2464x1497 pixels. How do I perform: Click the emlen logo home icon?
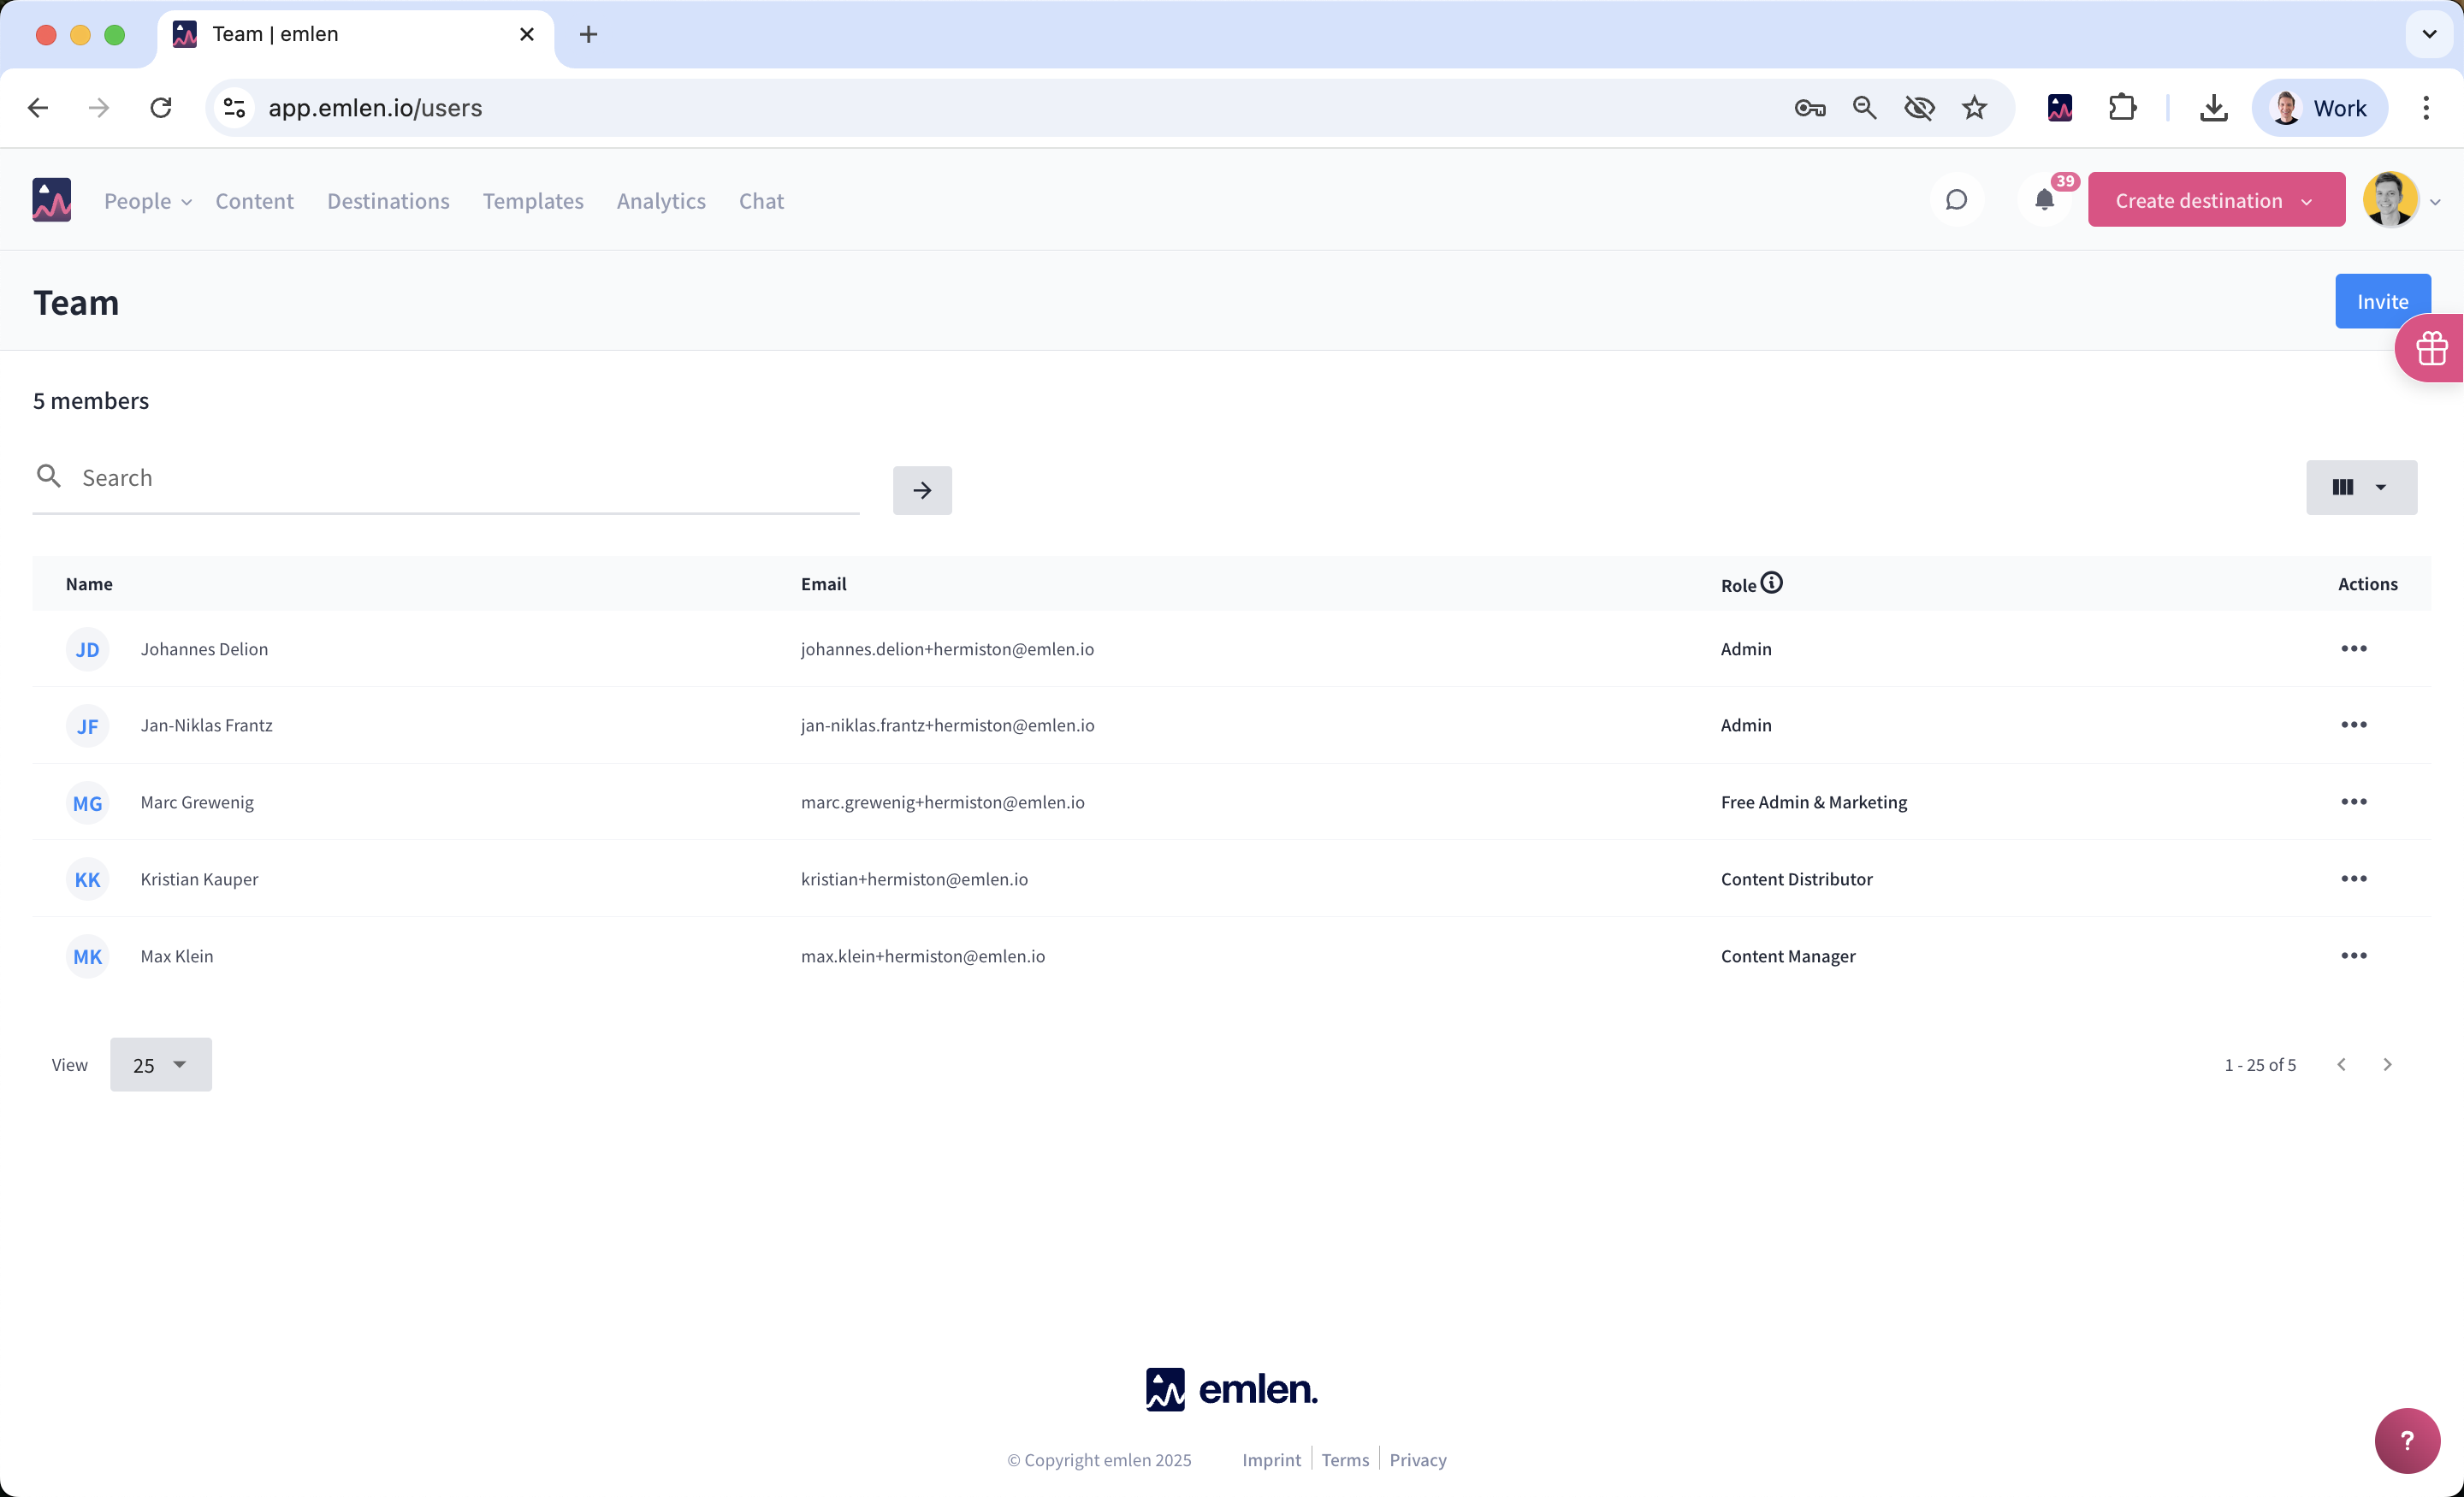click(x=52, y=200)
